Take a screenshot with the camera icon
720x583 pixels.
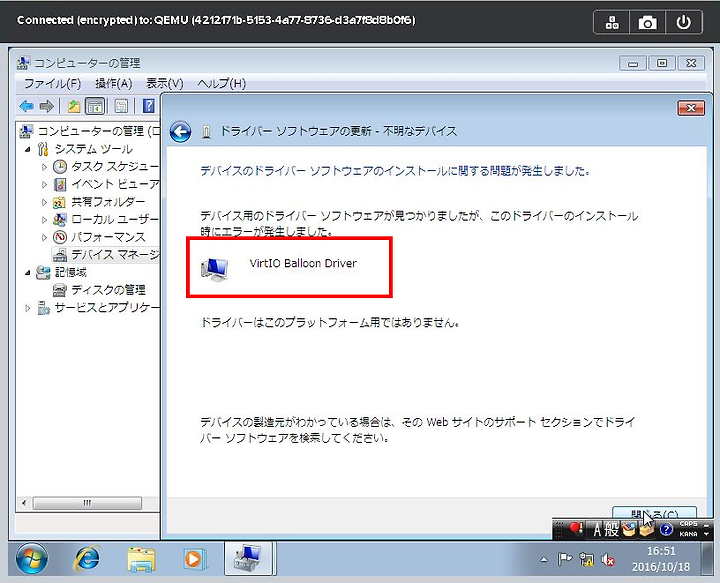(647, 22)
